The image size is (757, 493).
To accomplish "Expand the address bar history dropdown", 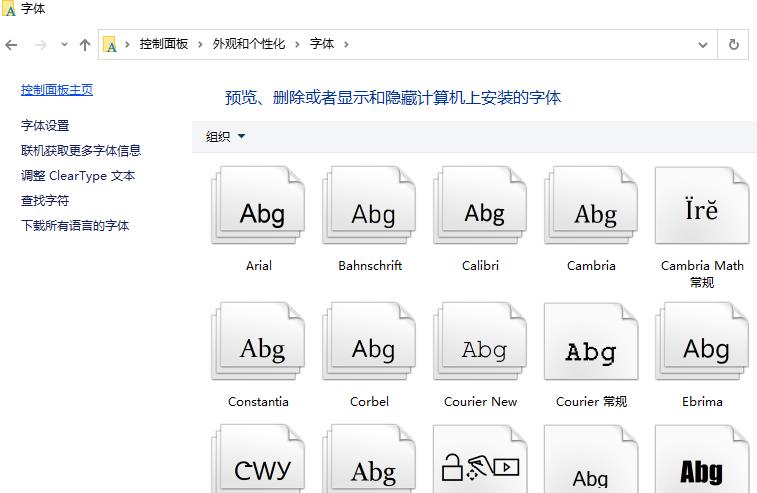I will pos(703,45).
